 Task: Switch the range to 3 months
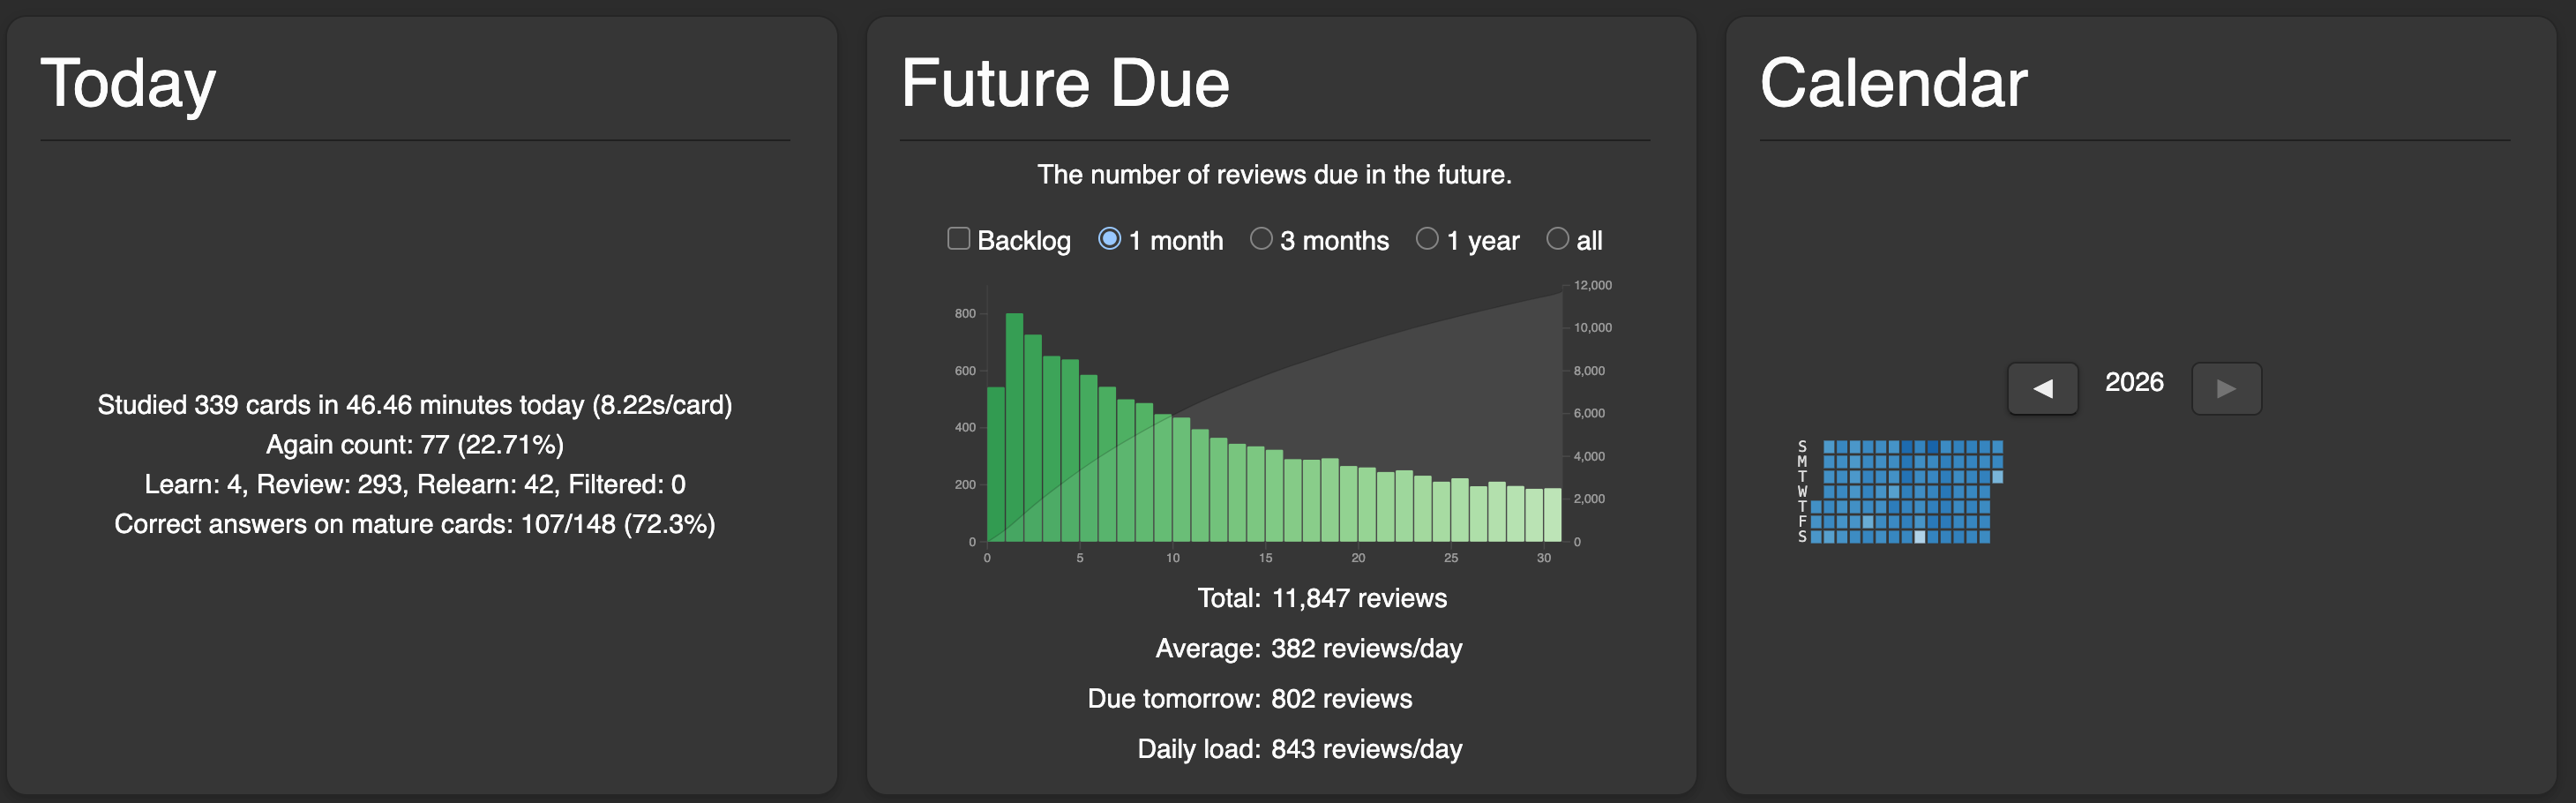tap(1261, 239)
